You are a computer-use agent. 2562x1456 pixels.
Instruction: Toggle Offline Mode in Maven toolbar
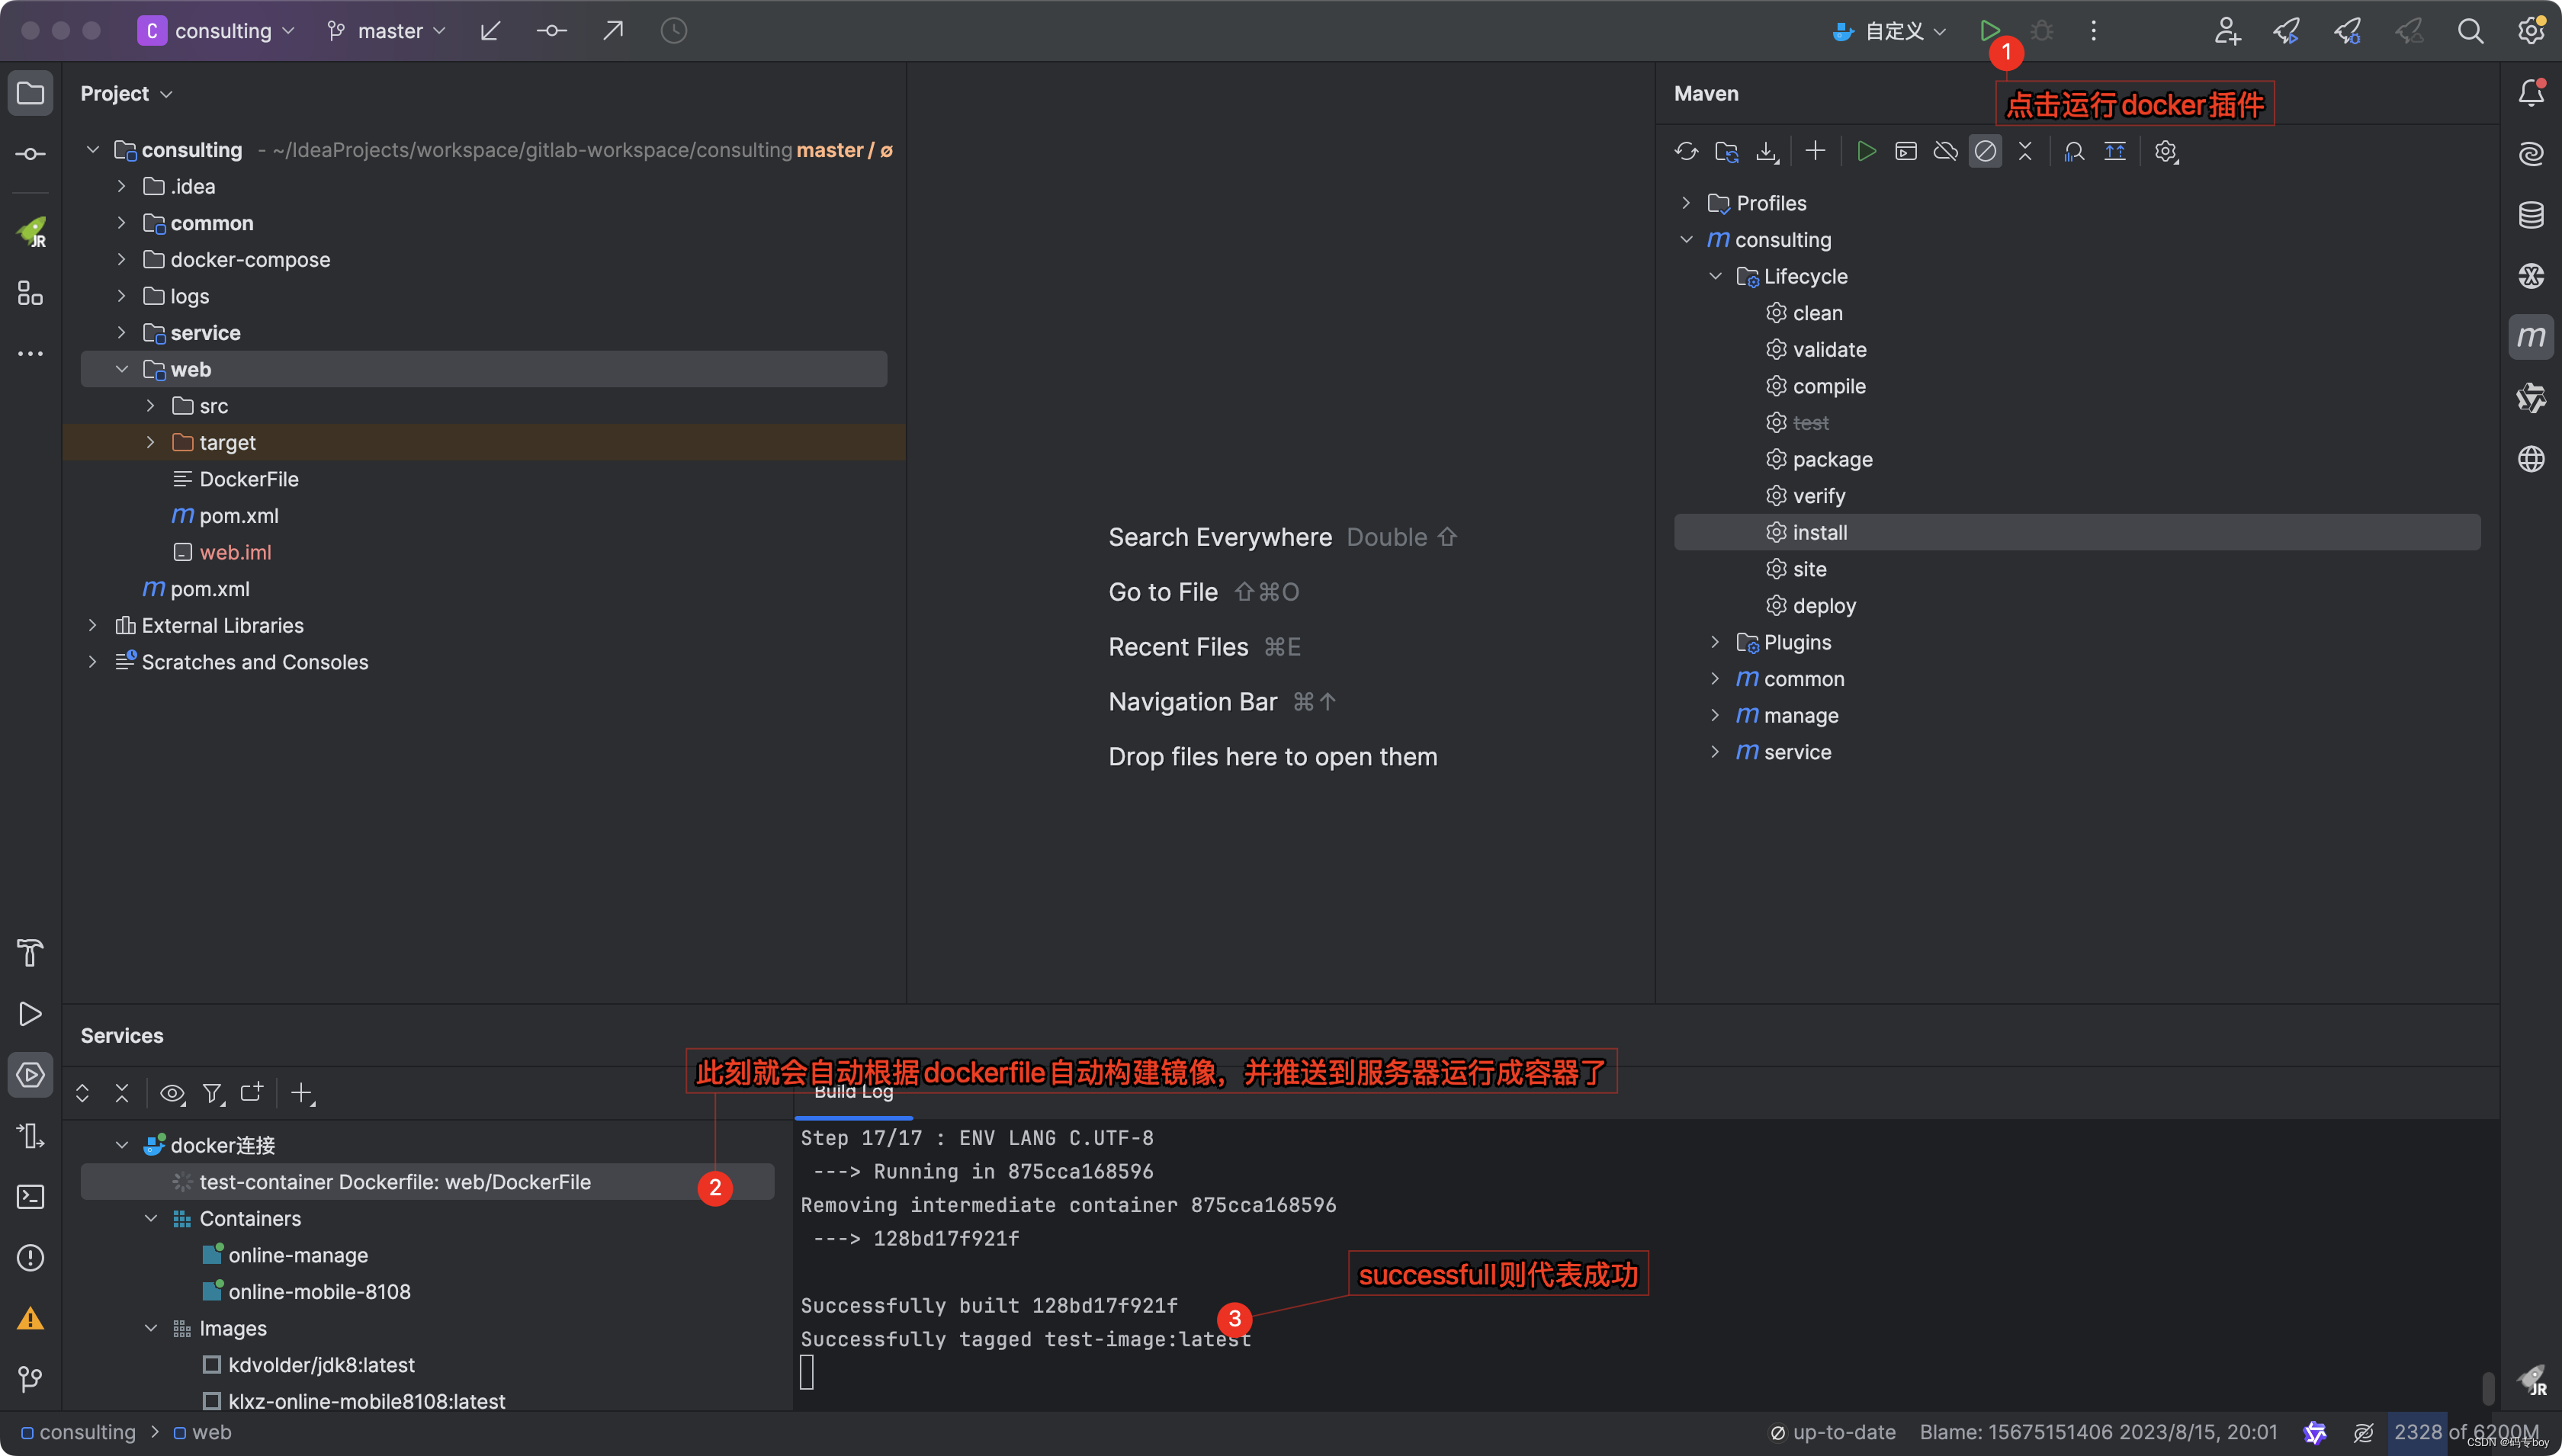pos(1946,151)
